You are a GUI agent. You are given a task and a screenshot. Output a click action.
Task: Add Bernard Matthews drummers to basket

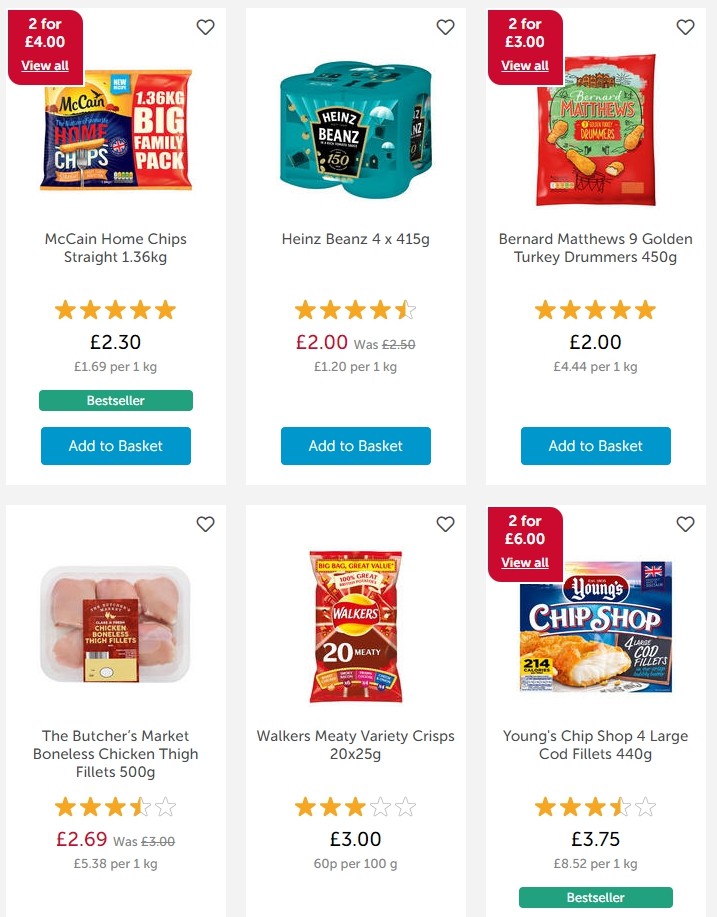click(595, 446)
